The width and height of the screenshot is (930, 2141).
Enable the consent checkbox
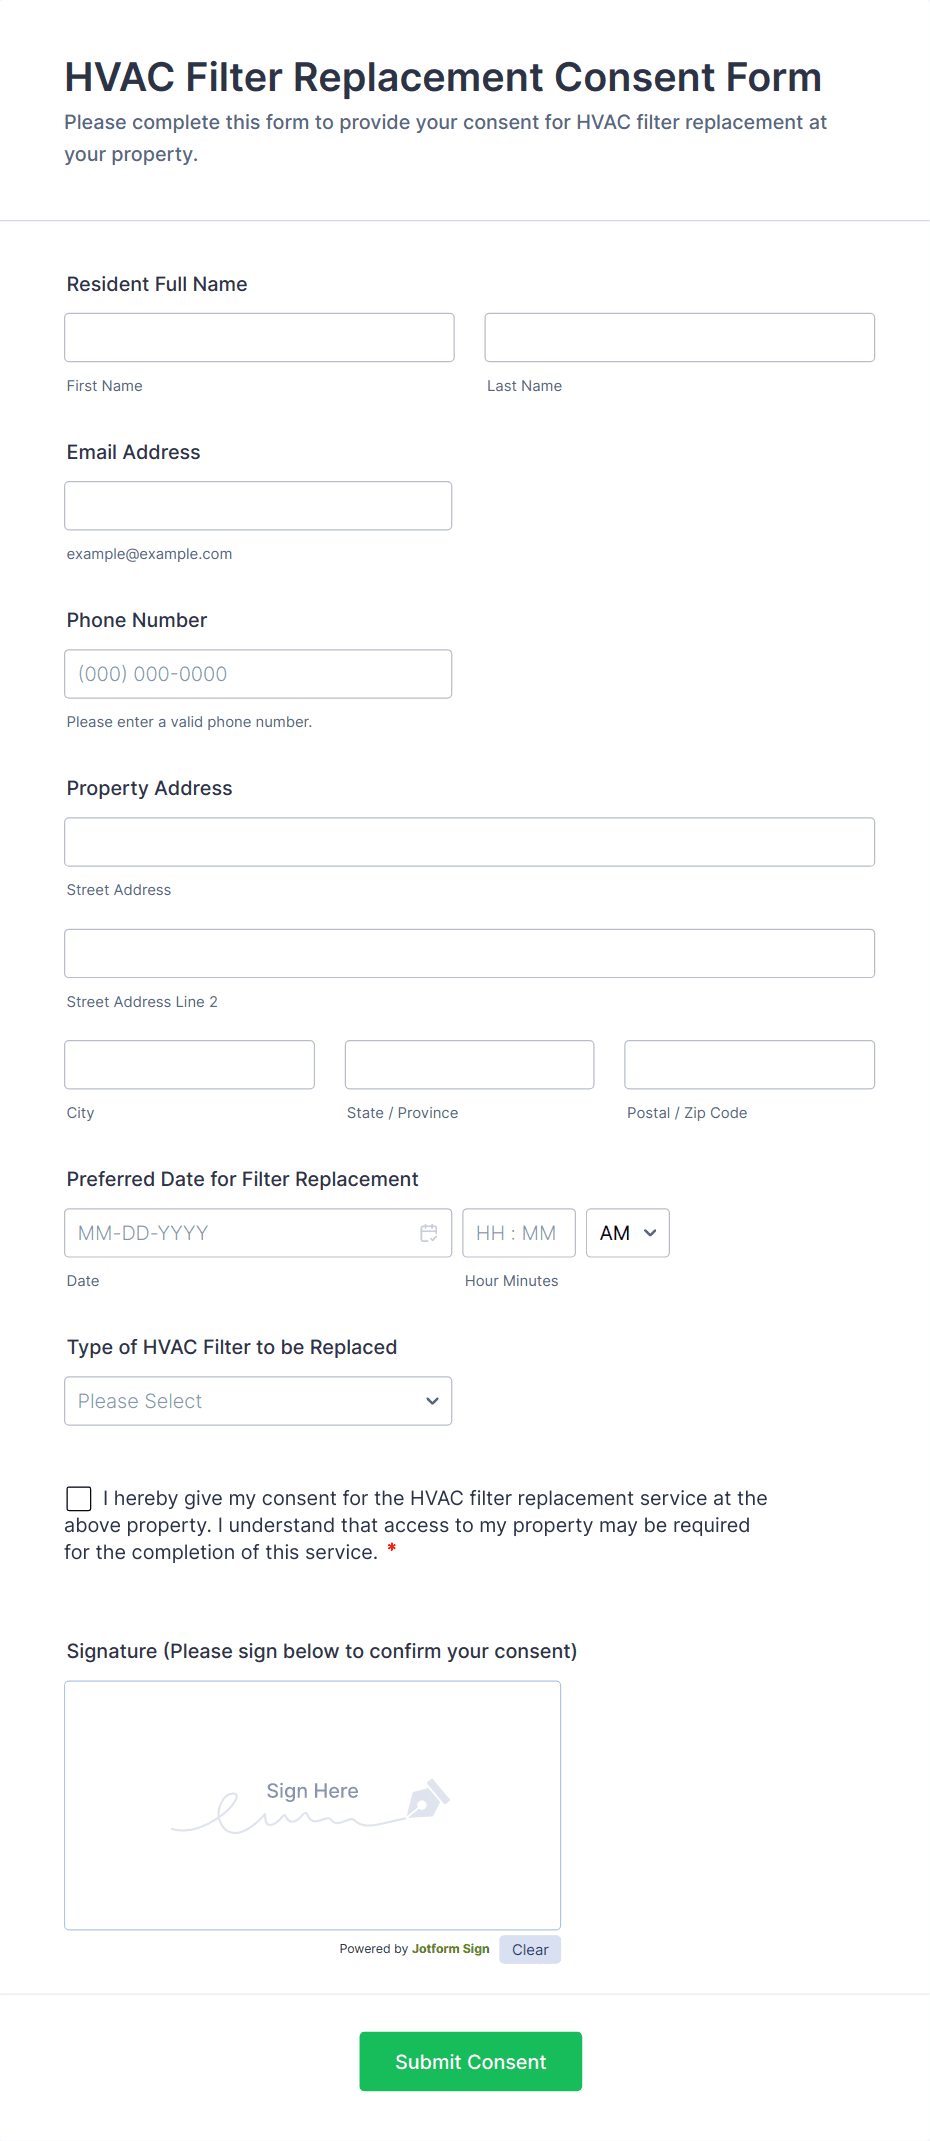tap(78, 1498)
